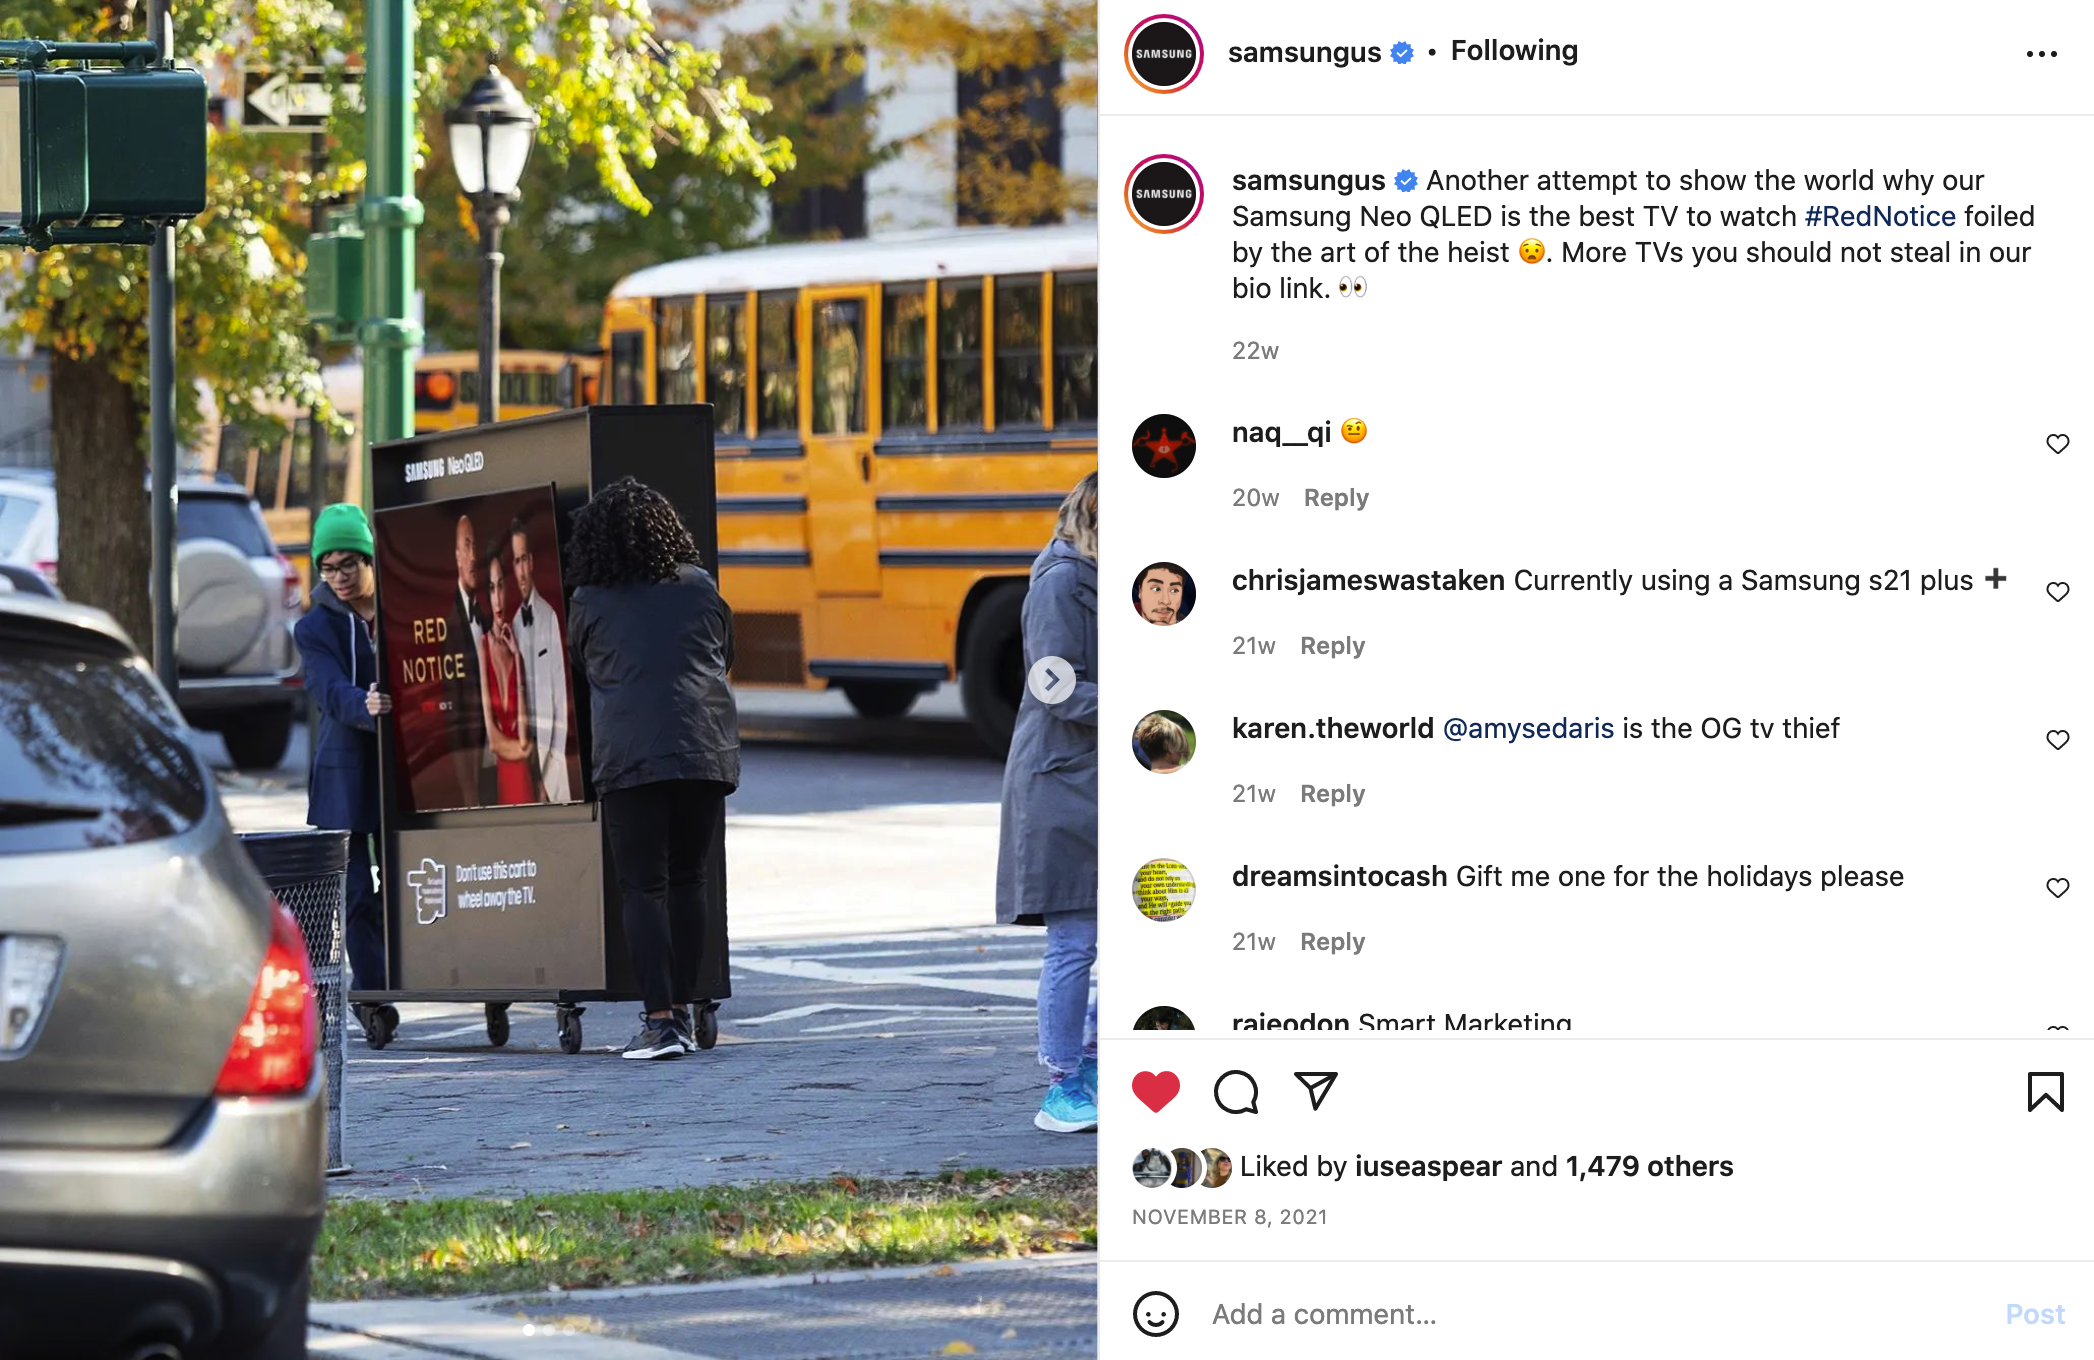Image resolution: width=2094 pixels, height=1360 pixels.
Task: Save the post with the bookmark icon
Action: (2045, 1091)
